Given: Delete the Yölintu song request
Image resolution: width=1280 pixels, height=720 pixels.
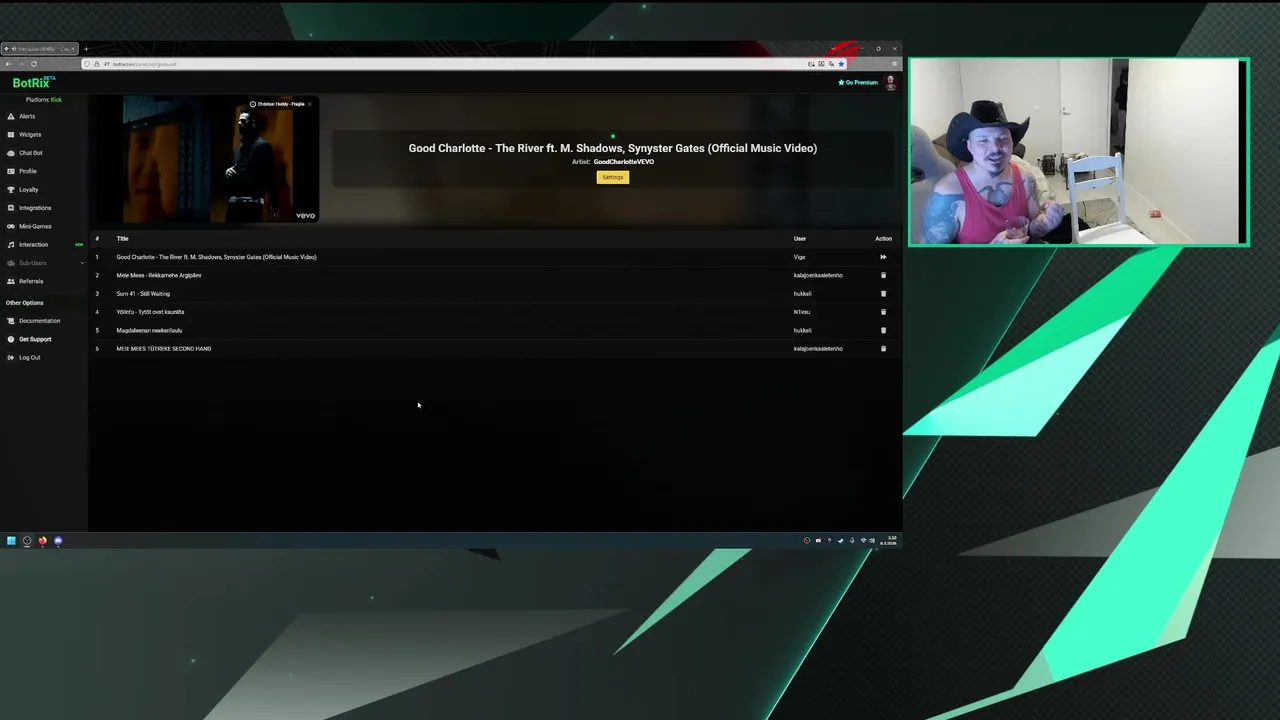Looking at the screenshot, I should point(883,312).
